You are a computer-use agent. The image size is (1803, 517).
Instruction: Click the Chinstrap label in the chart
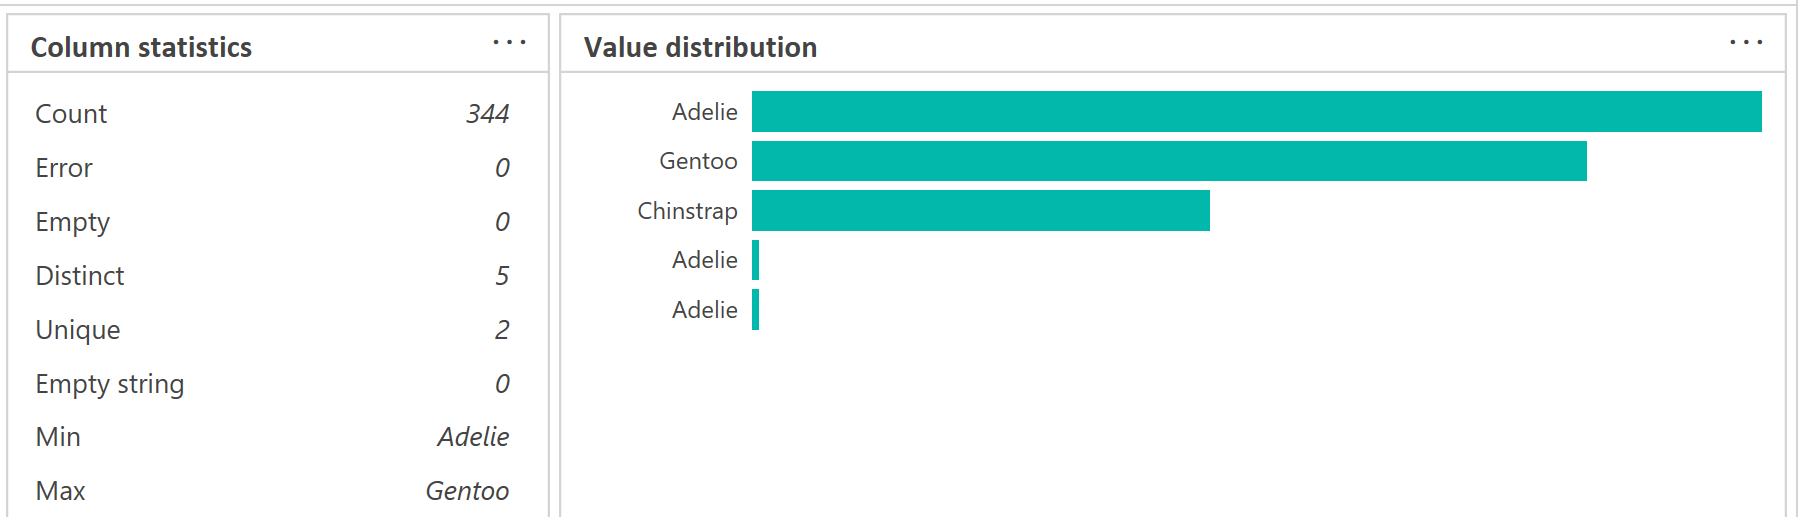coord(687,211)
